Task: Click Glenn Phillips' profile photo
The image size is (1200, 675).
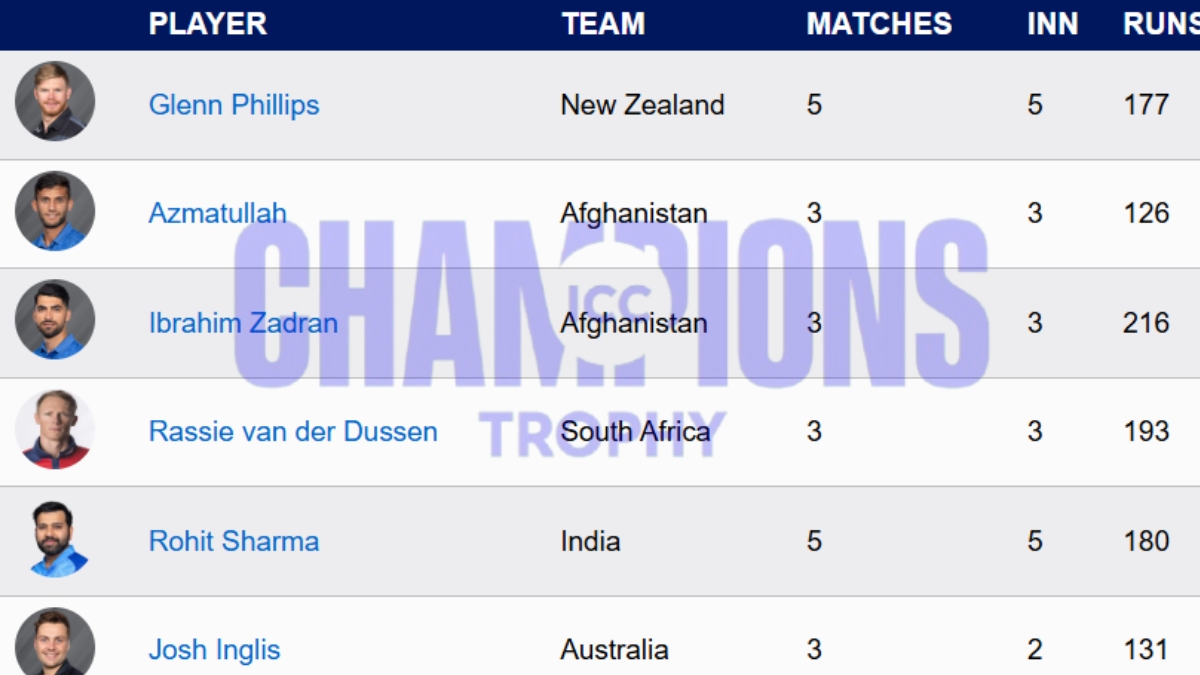Action: (55, 101)
